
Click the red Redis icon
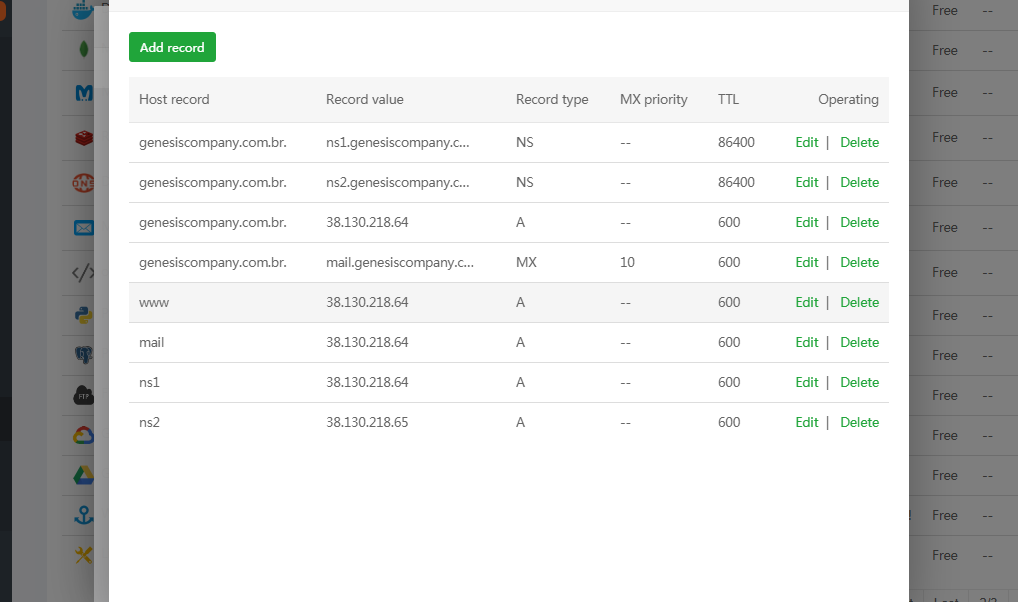(84, 138)
